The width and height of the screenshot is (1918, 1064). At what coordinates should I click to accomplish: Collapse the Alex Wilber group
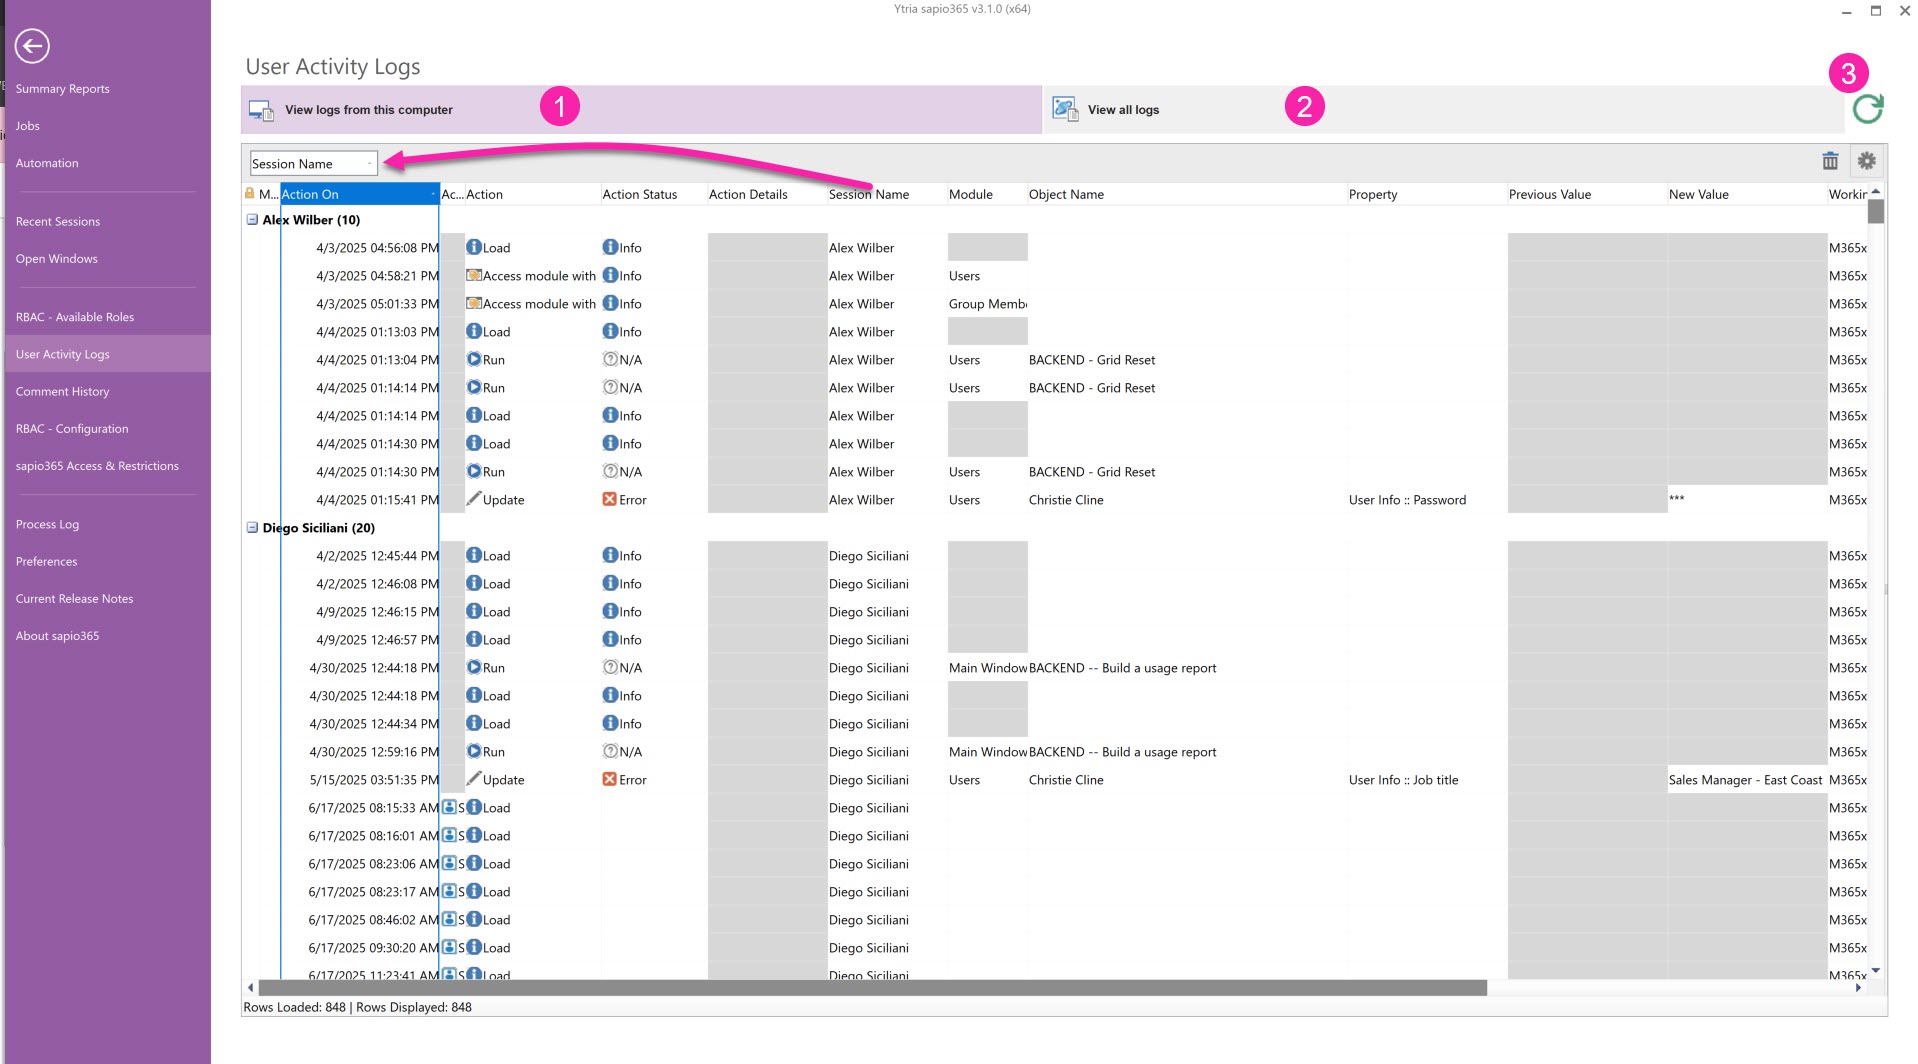click(252, 220)
